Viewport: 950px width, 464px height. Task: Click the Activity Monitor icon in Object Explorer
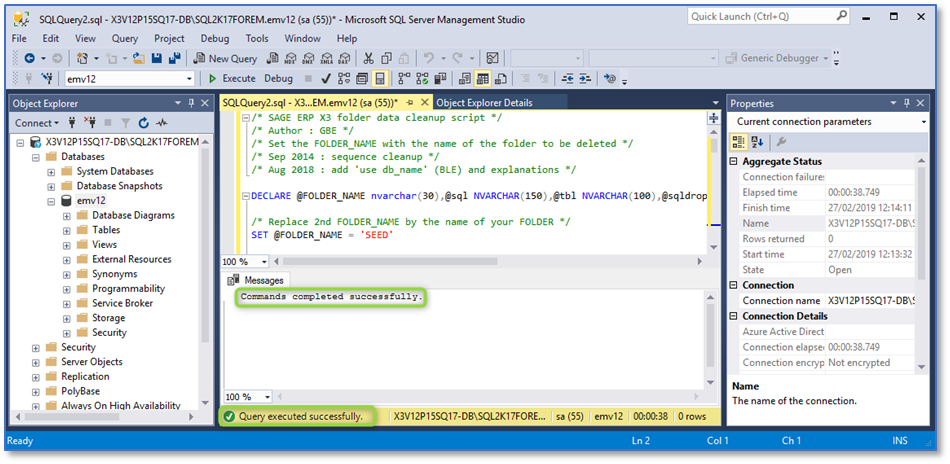pyautogui.click(x=161, y=123)
